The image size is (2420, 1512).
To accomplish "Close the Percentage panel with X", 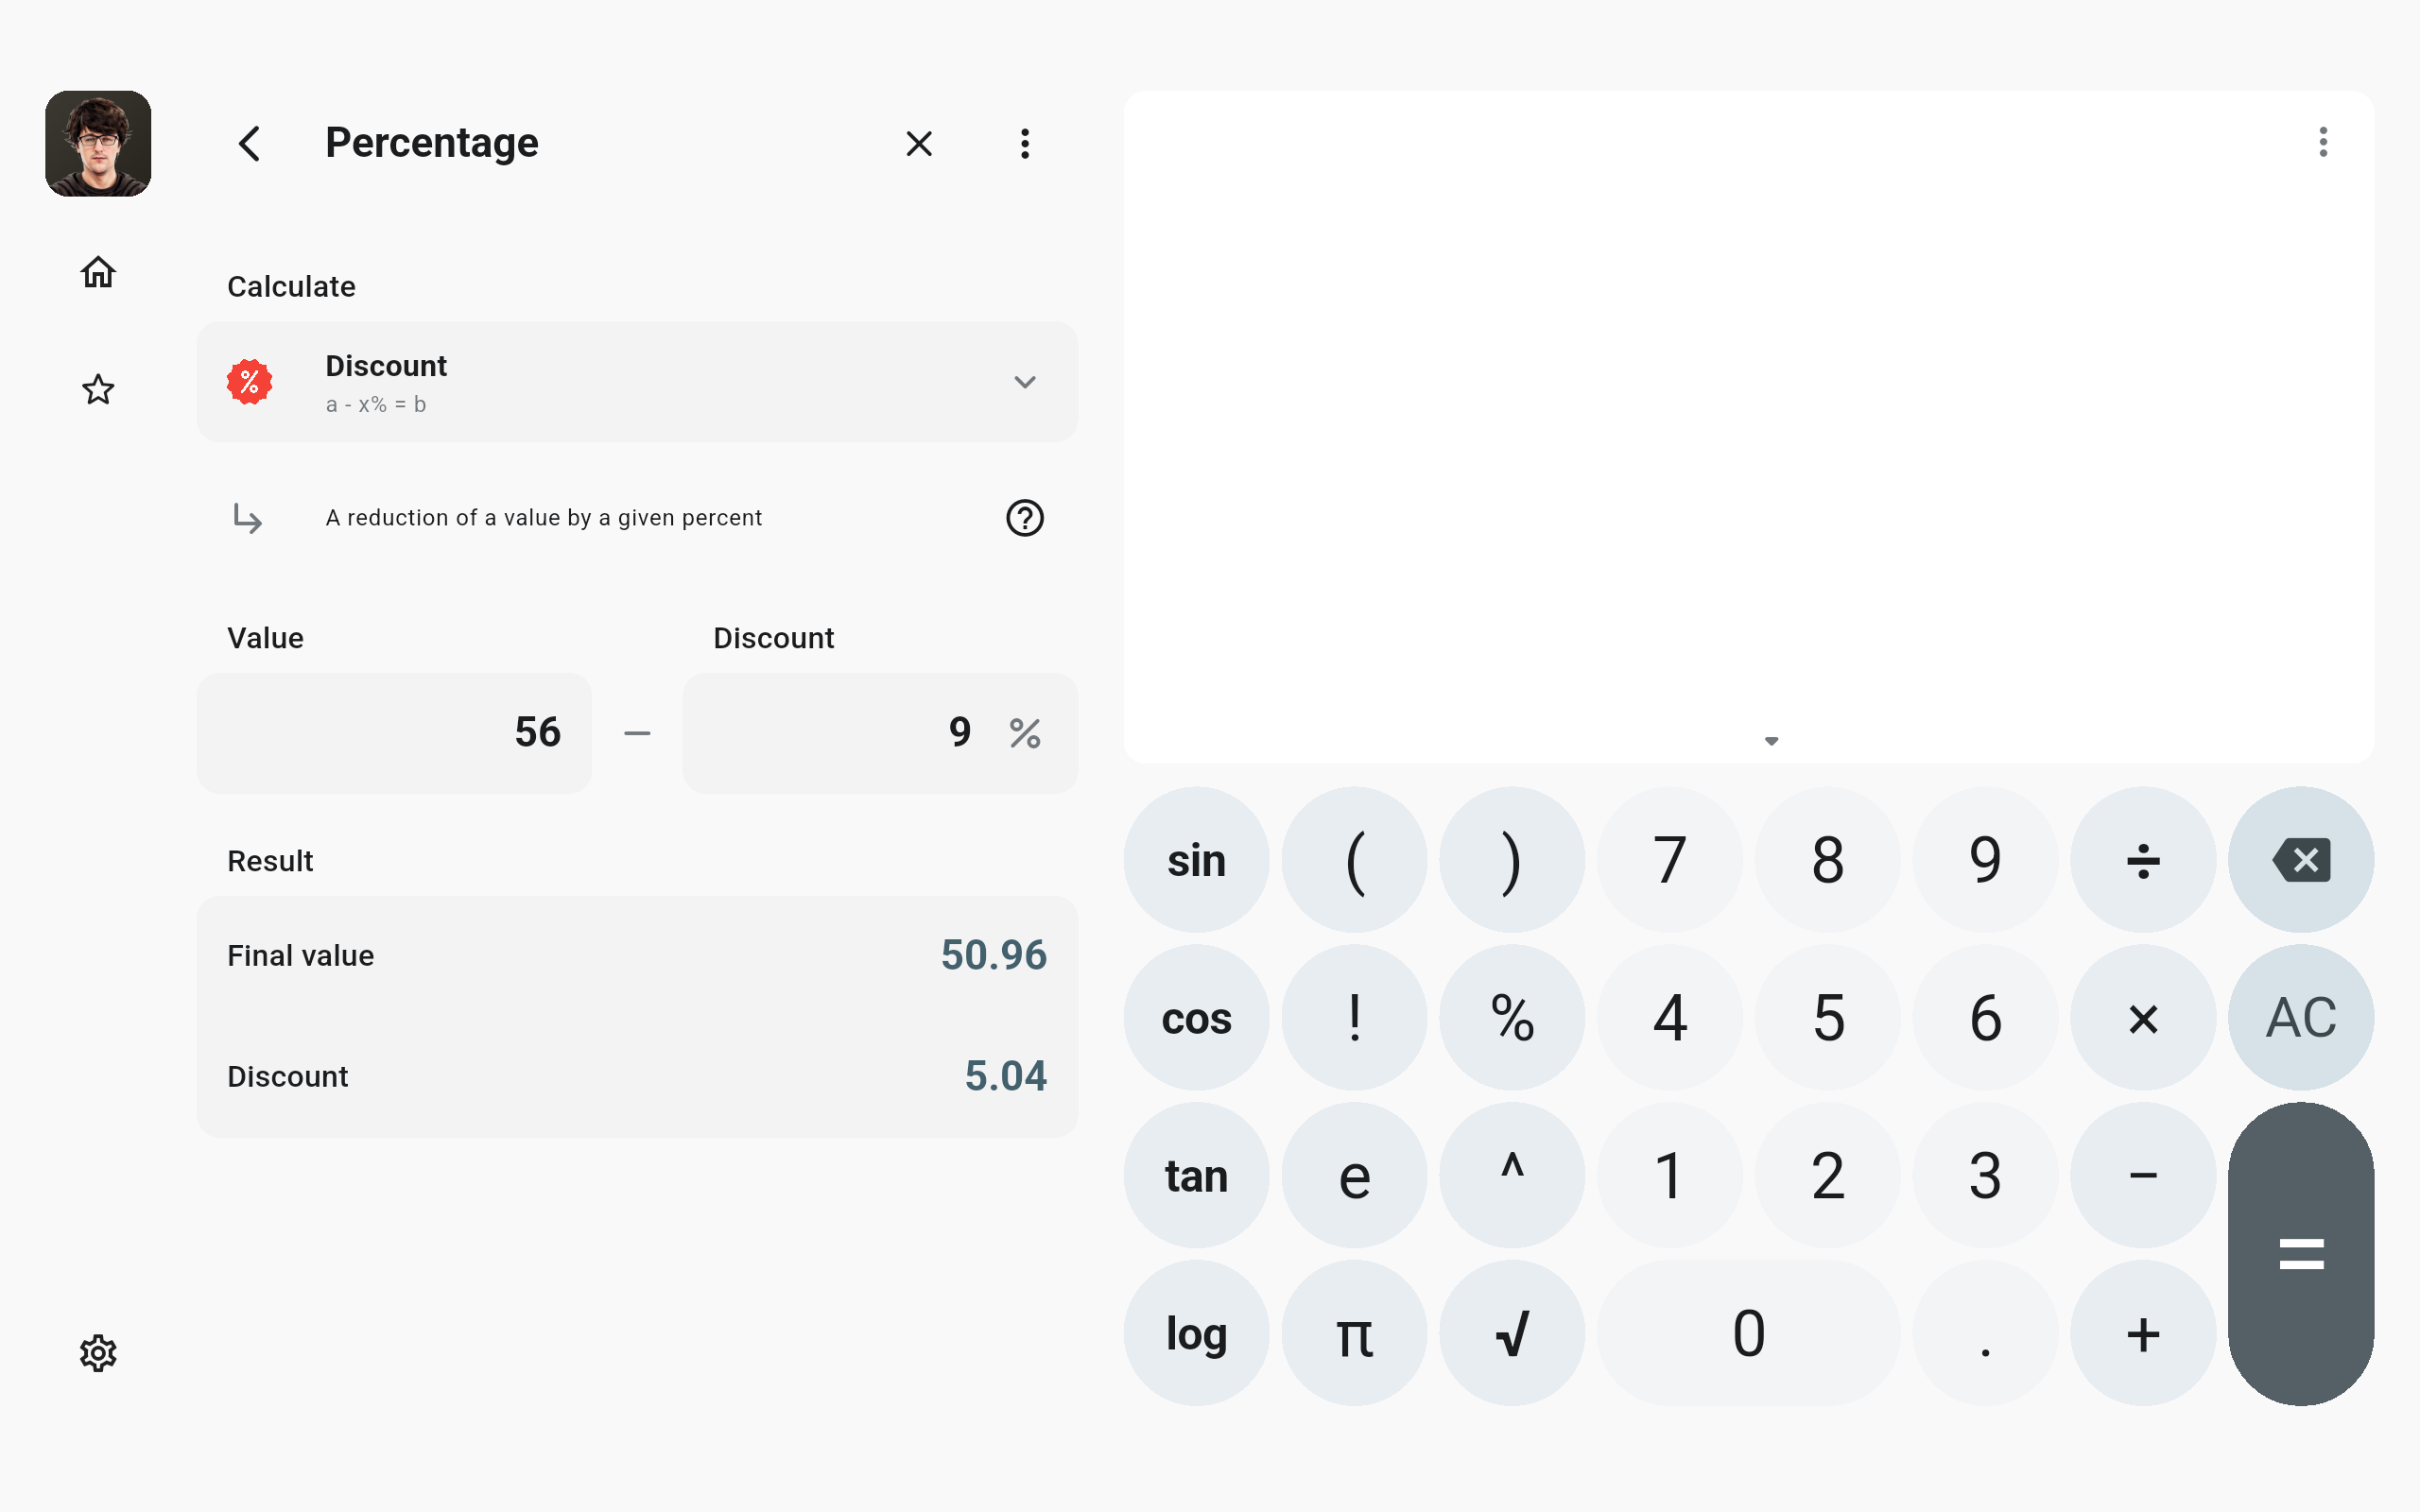I will tap(919, 144).
